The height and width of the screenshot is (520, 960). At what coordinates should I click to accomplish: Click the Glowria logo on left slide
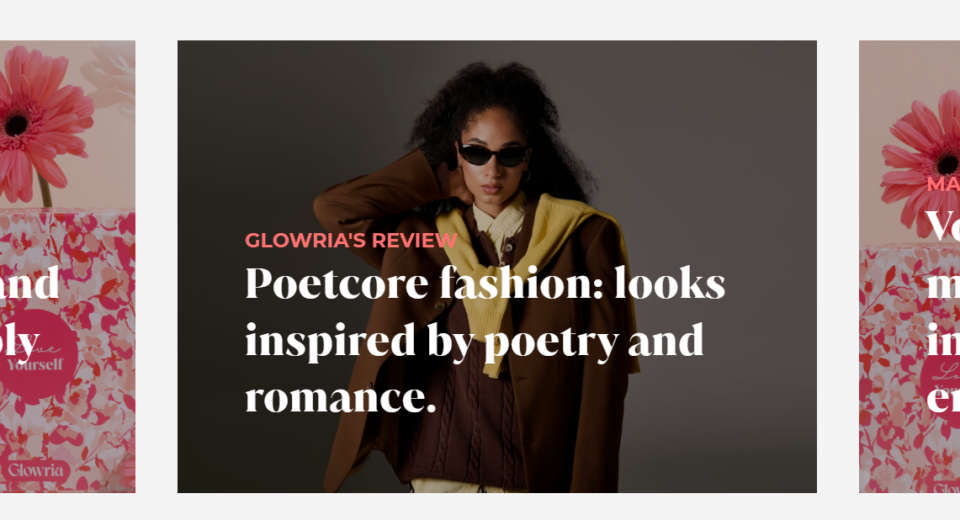click(36, 470)
